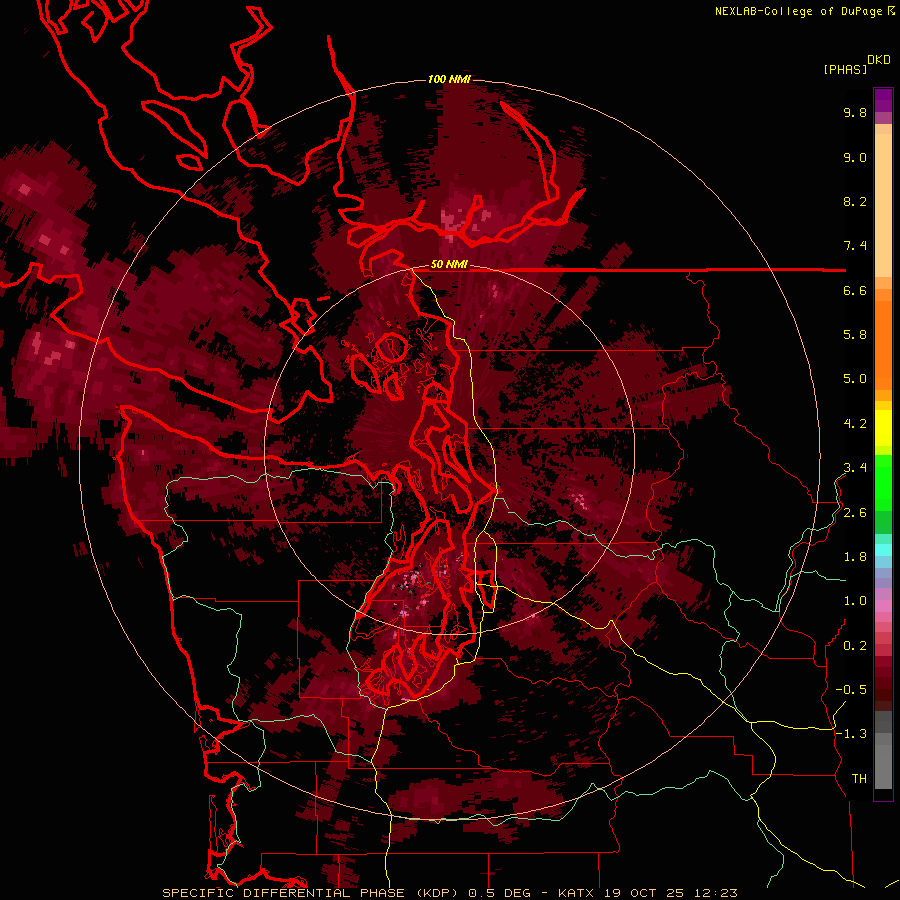The image size is (900, 900).
Task: Click the 5.0 legend value
Action: [x=855, y=379]
